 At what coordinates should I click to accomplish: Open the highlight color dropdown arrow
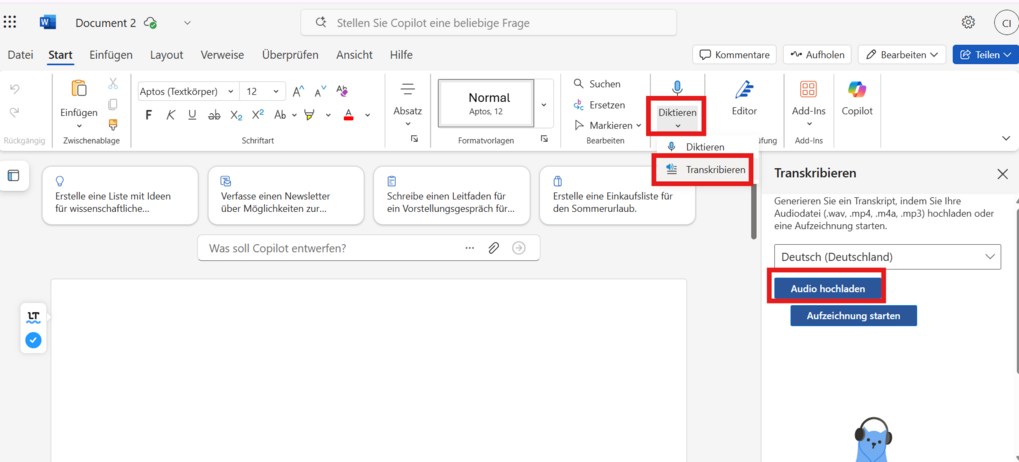(328, 115)
